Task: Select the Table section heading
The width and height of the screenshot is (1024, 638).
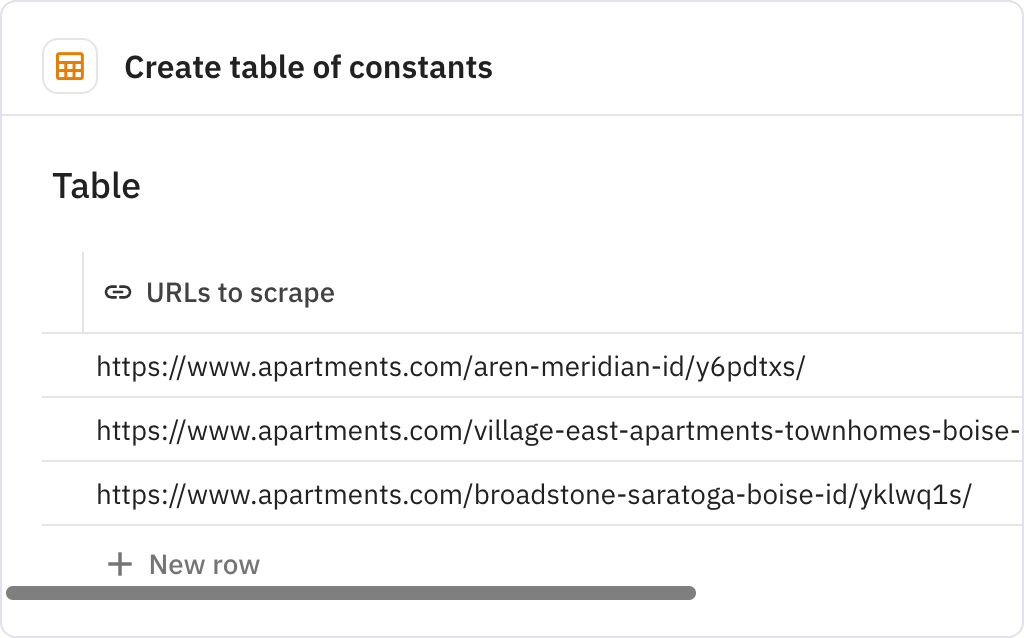Action: pos(95,185)
